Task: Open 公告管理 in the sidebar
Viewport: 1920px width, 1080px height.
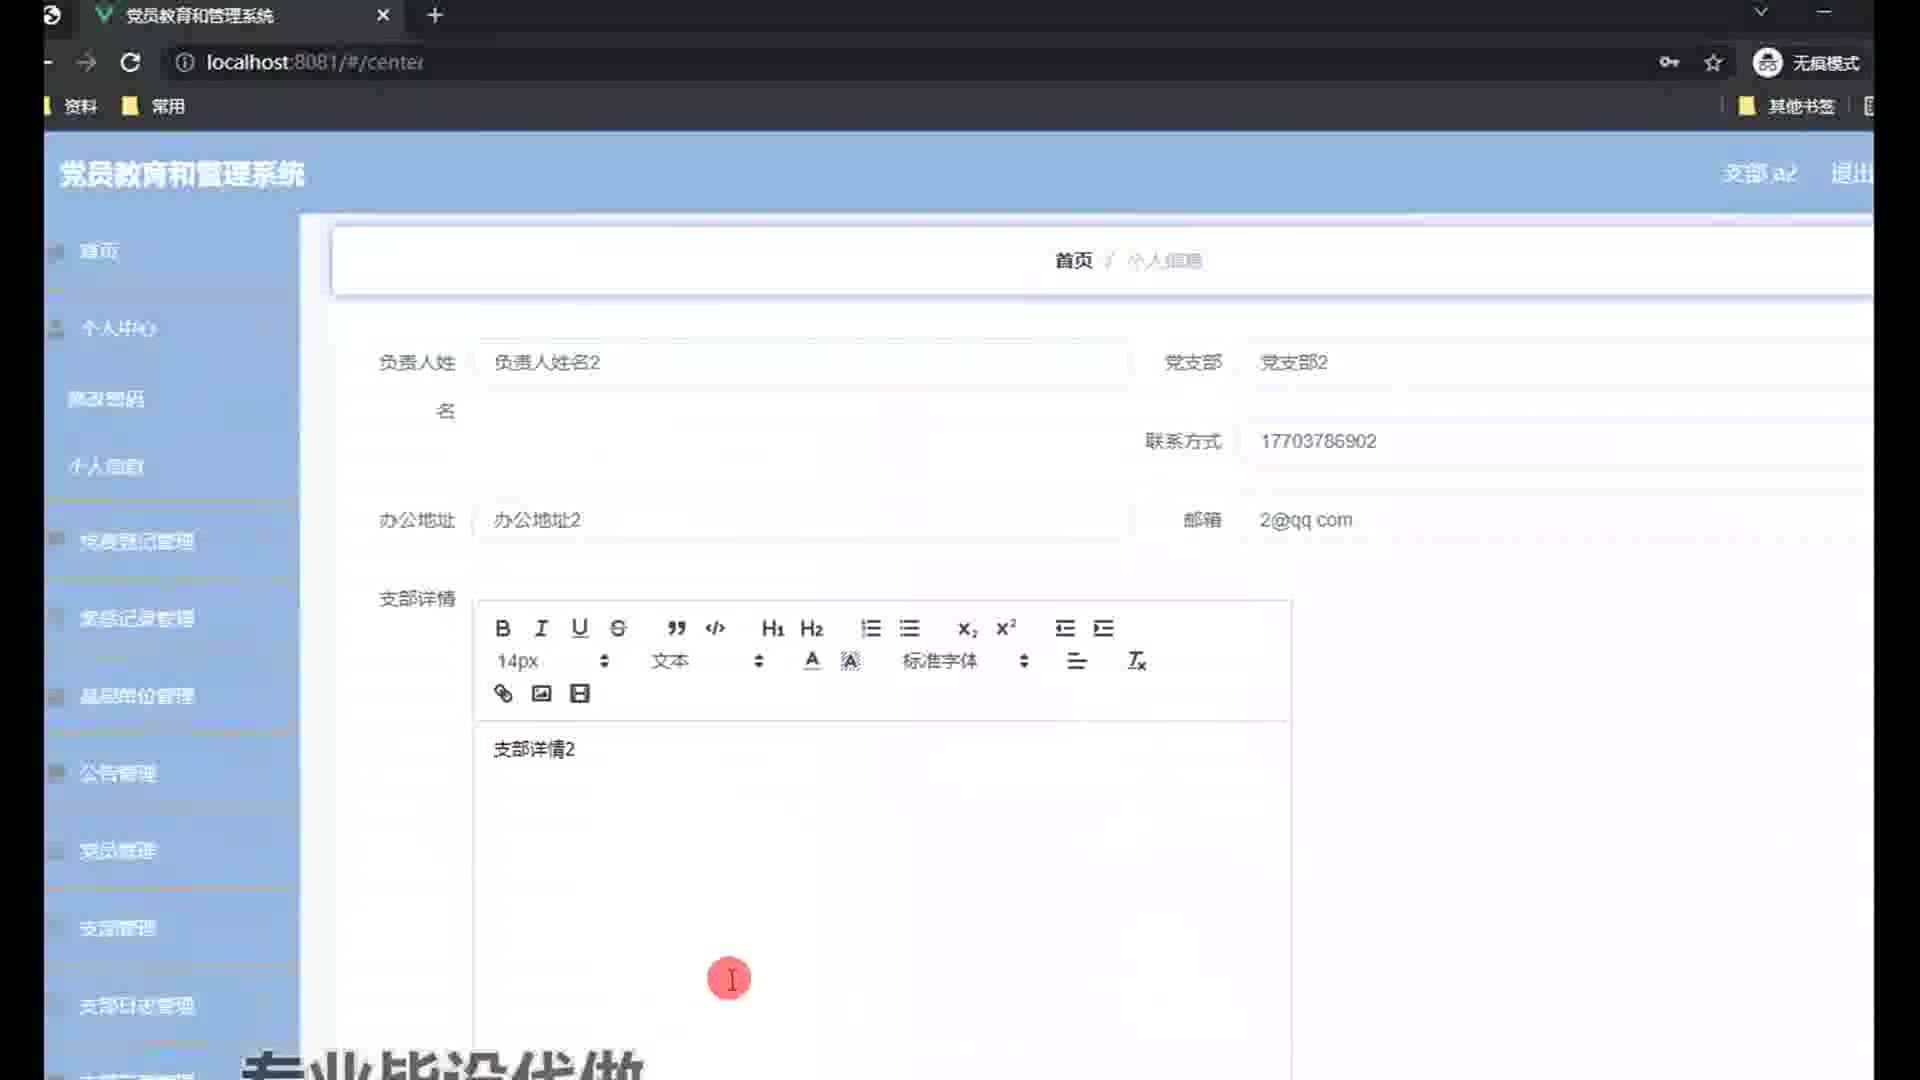Action: tap(118, 773)
